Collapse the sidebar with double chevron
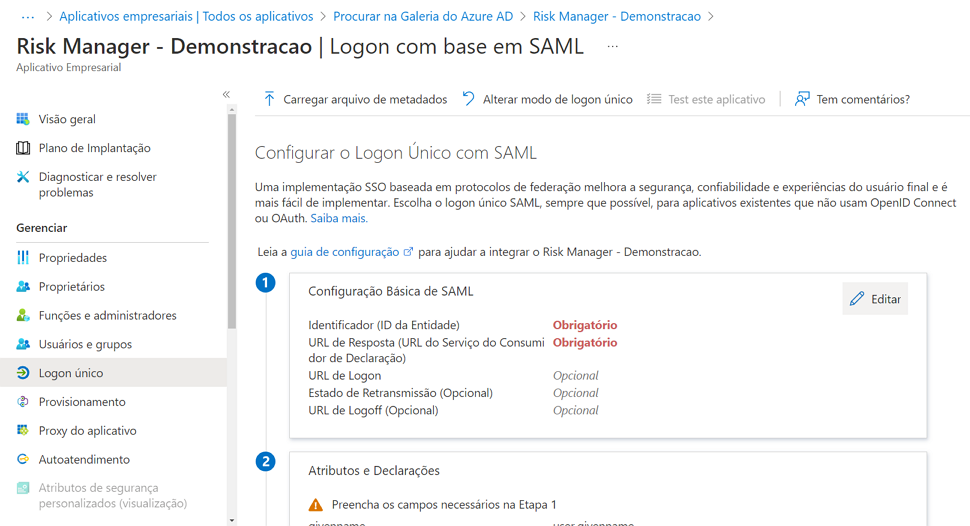The image size is (970, 526). click(226, 95)
